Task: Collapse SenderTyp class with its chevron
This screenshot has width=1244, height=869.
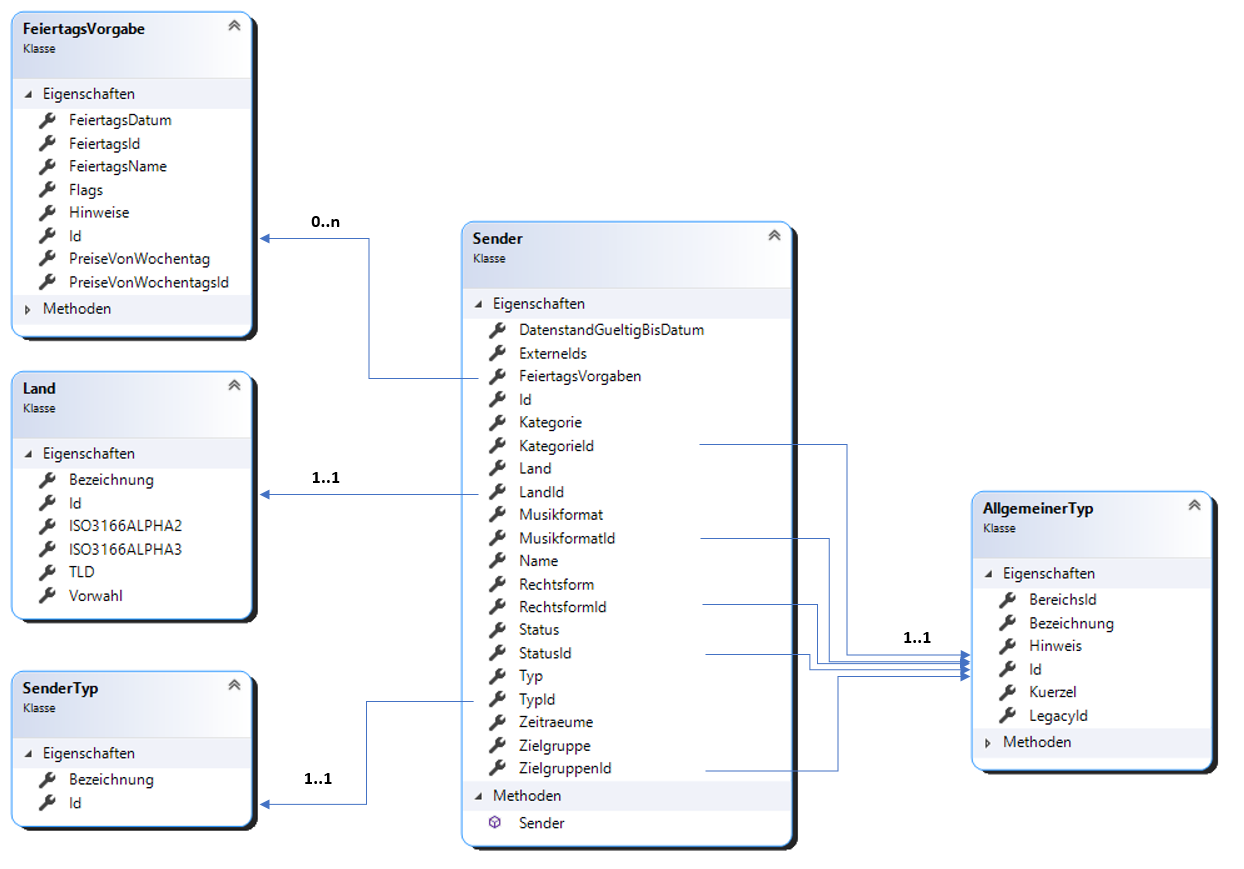Action: pos(234,686)
